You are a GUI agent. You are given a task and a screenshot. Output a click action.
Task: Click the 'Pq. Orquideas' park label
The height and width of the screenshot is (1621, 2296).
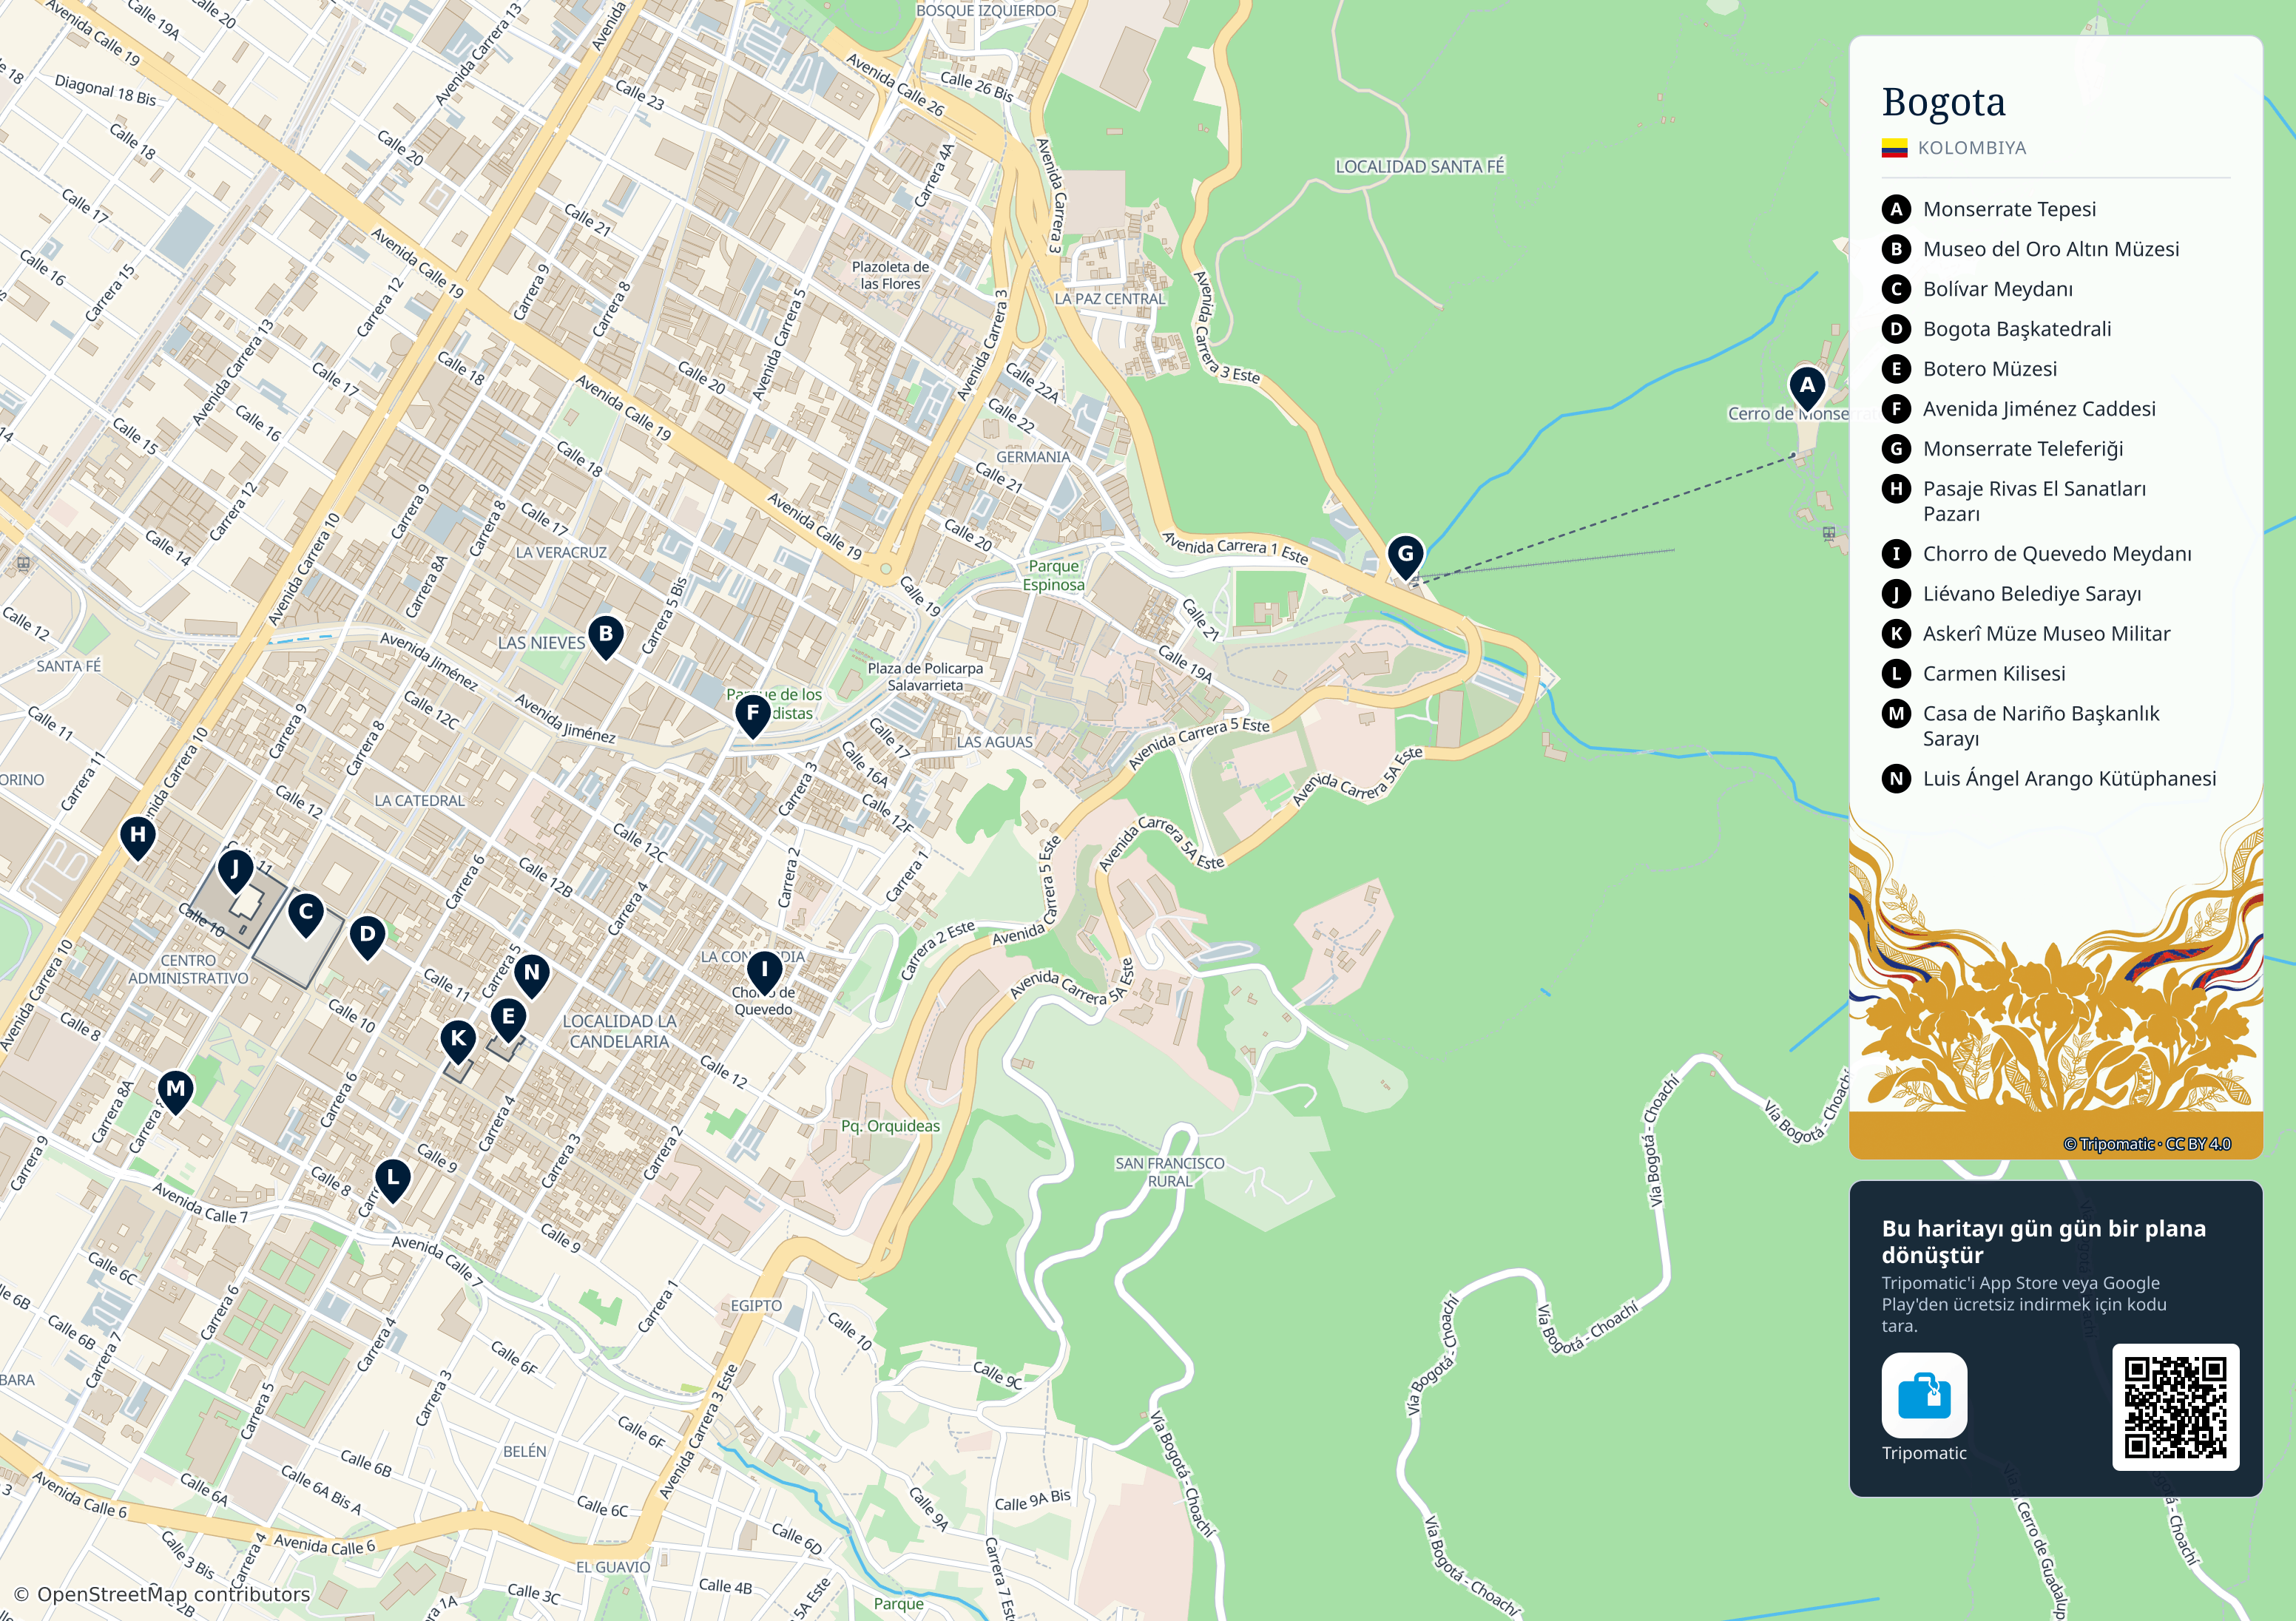(890, 1126)
